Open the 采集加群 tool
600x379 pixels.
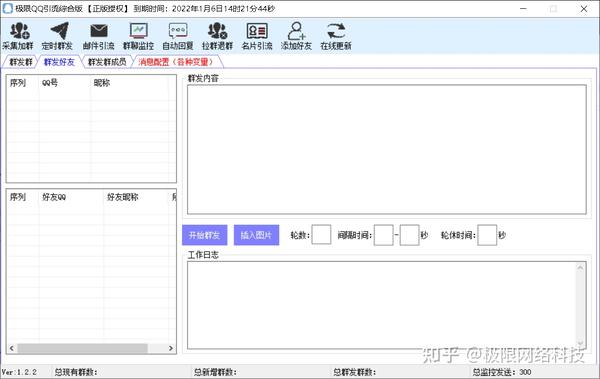[18, 36]
